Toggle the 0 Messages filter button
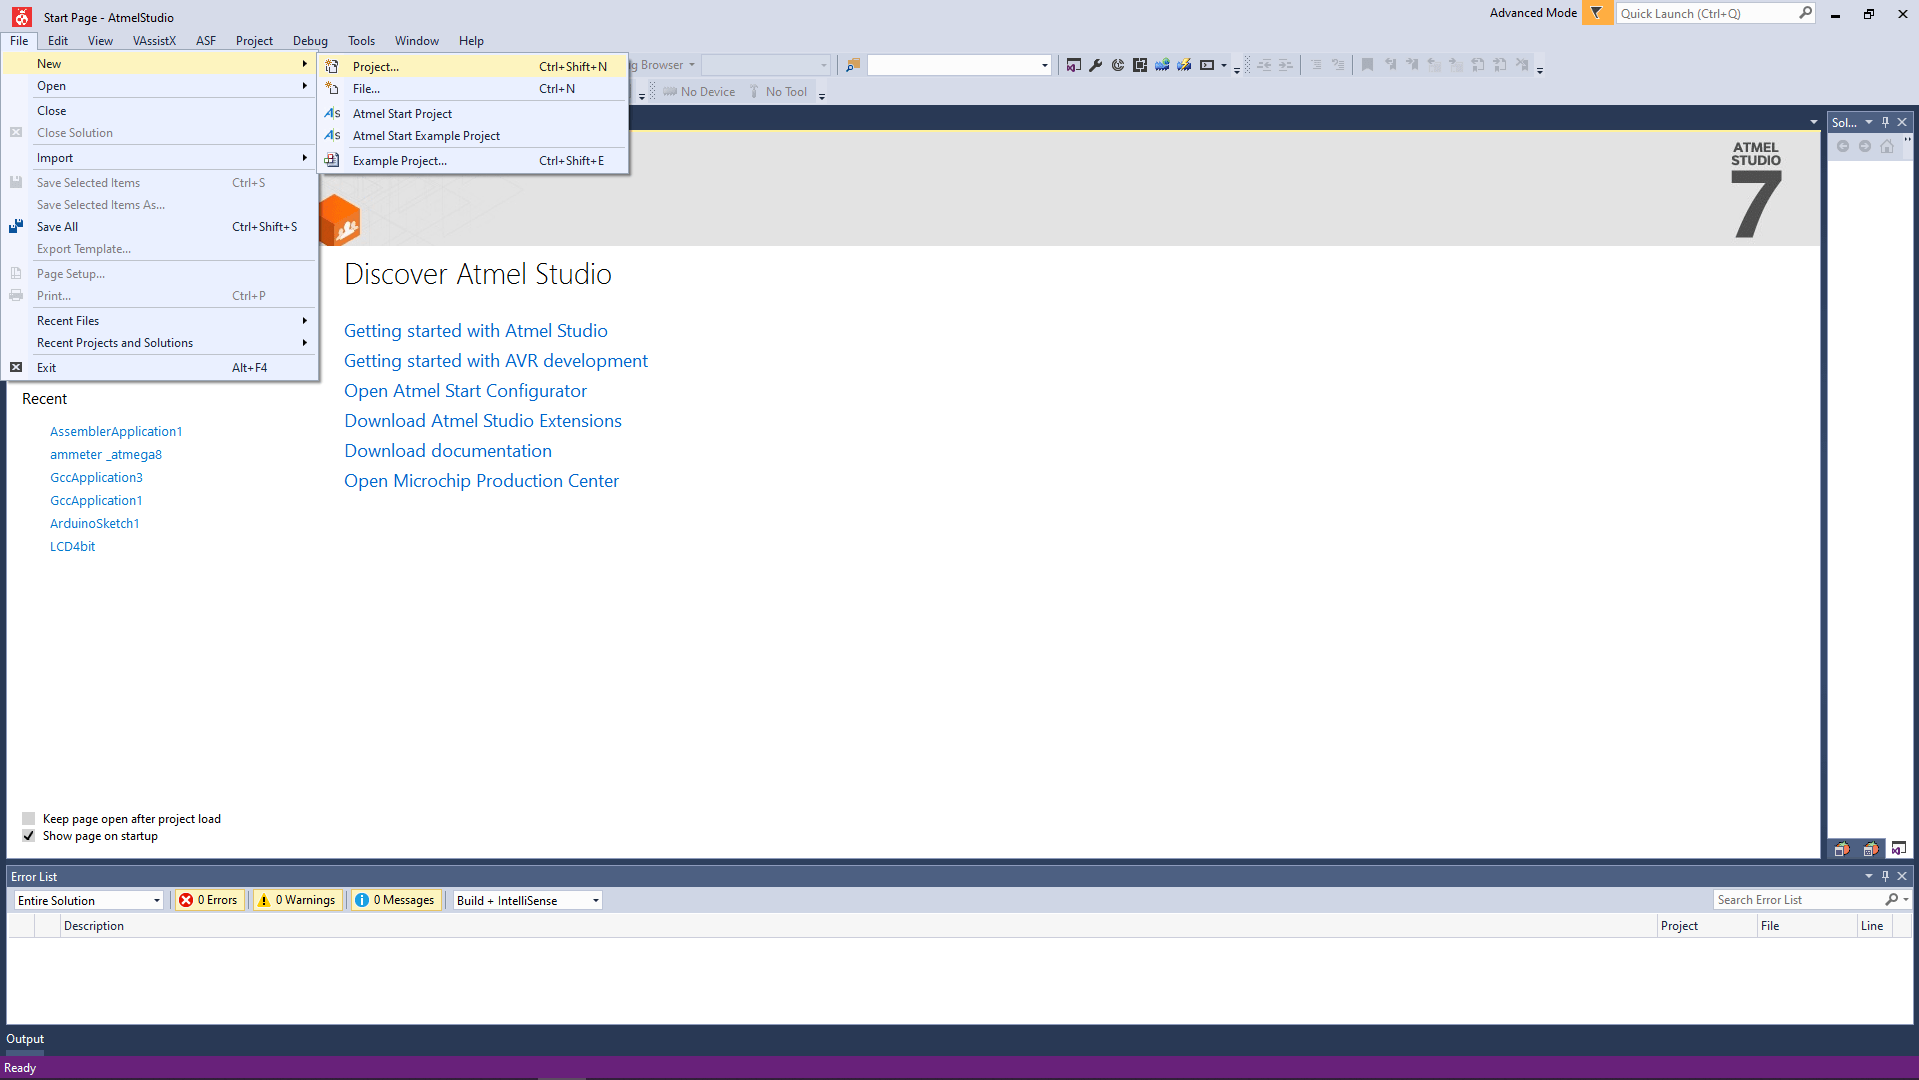1919x1080 pixels. click(395, 900)
